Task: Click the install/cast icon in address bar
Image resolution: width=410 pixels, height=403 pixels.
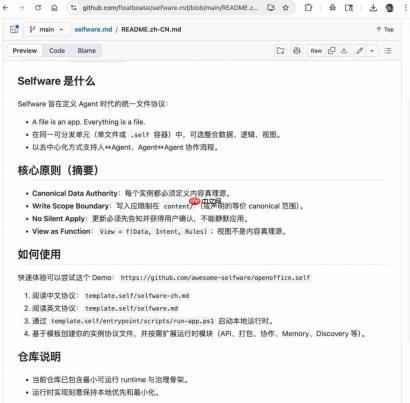Action: click(271, 7)
